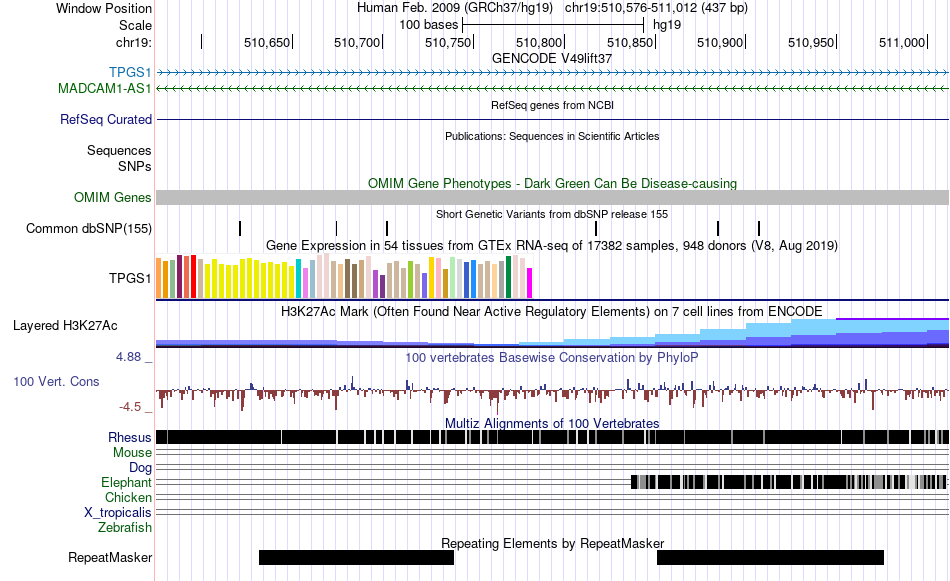Click the 510,900 ruler position label
Screen dimensions: 950x581
click(x=720, y=42)
